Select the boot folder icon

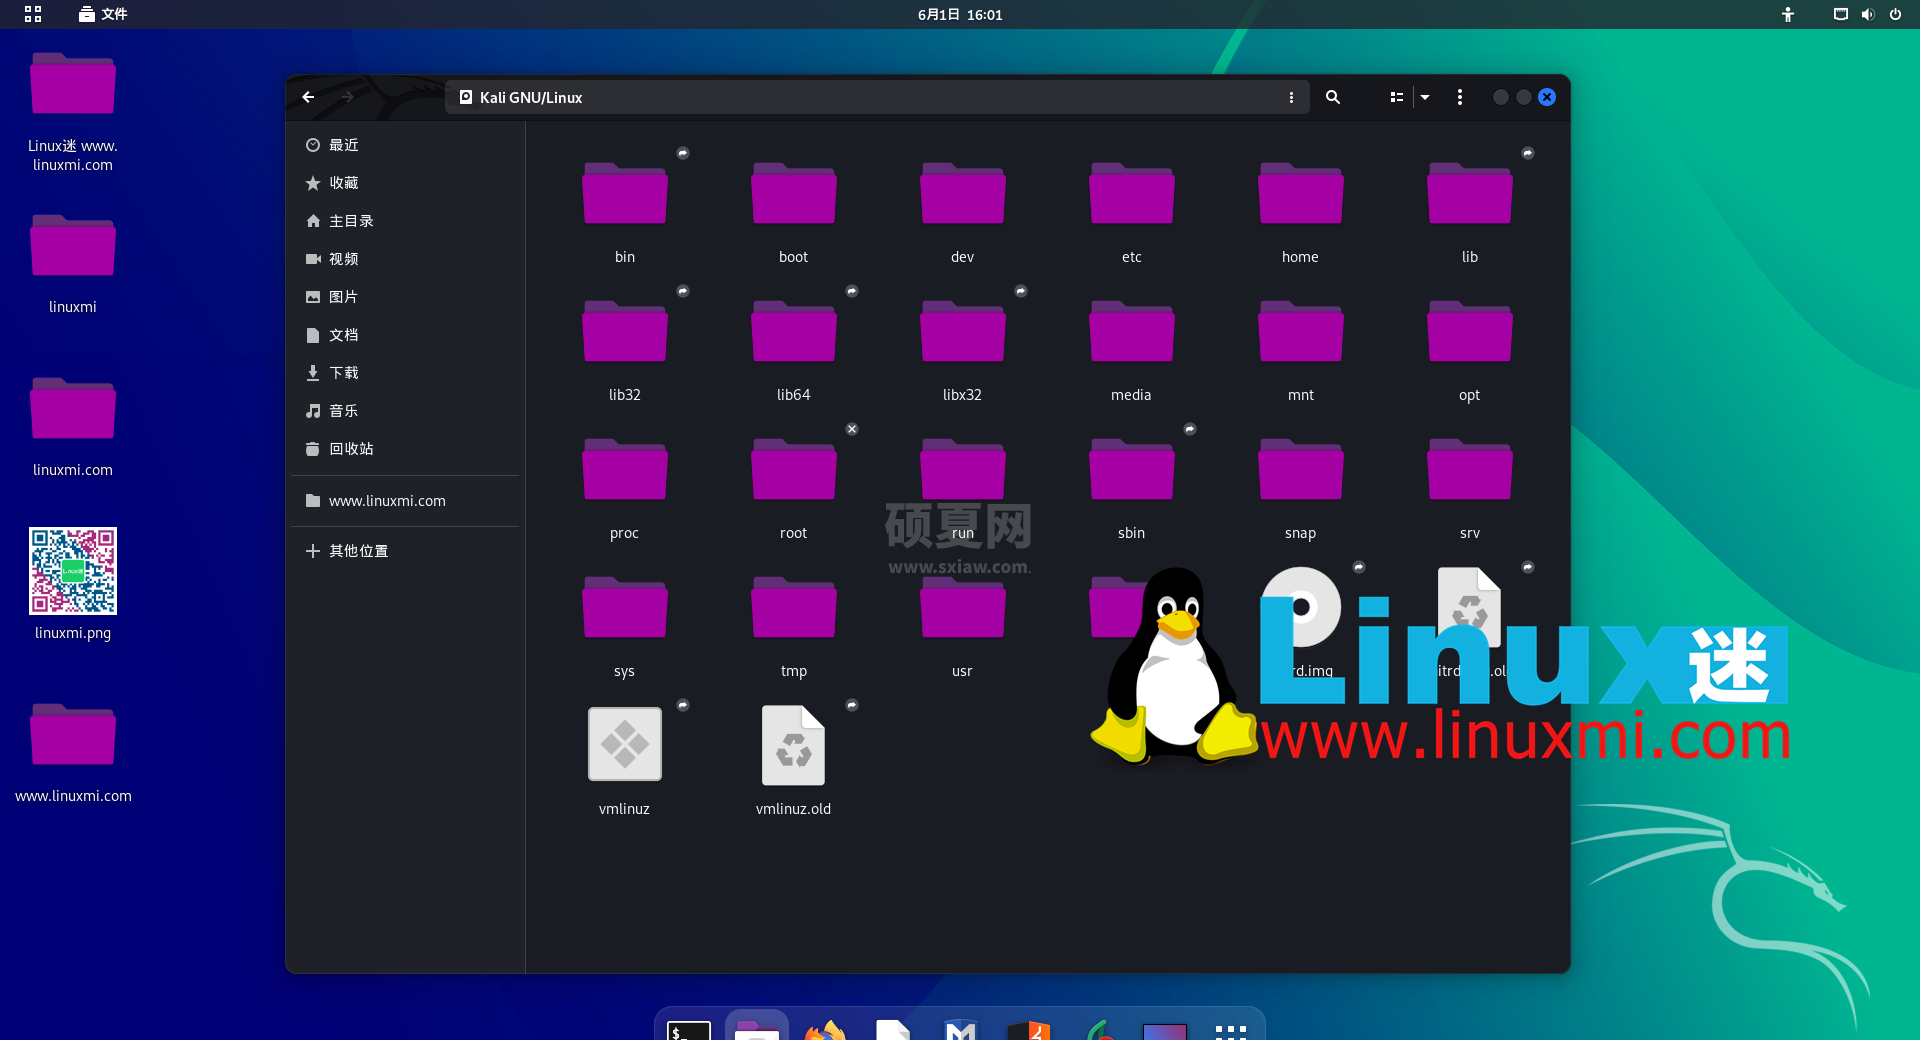pos(794,193)
